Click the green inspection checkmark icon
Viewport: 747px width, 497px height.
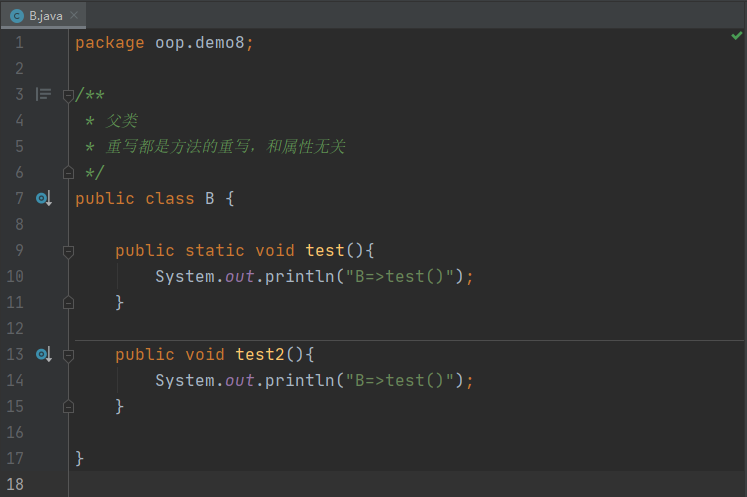click(x=737, y=35)
